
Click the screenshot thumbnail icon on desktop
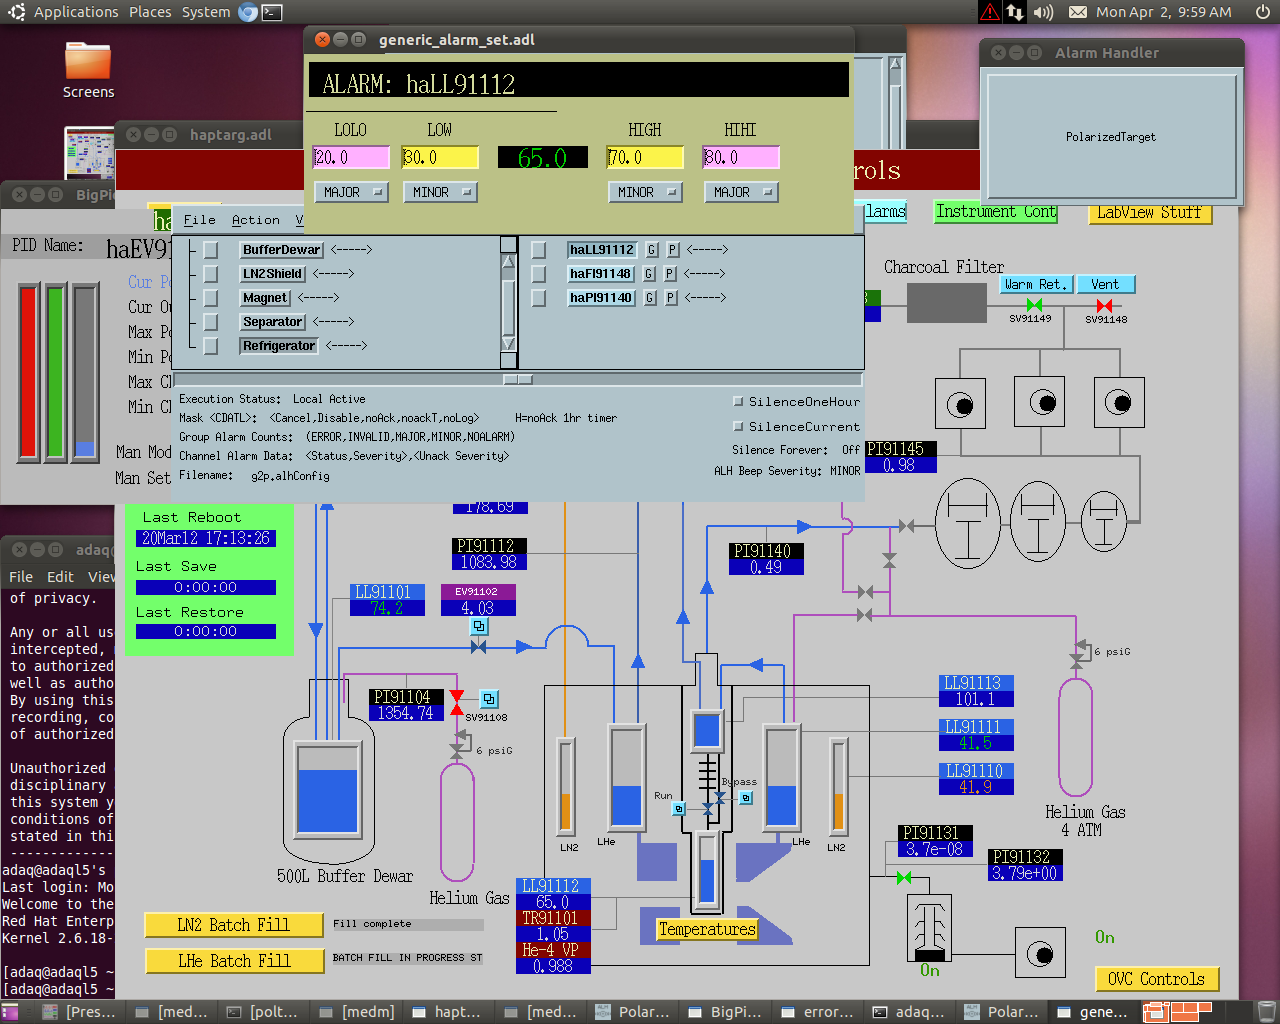pyautogui.click(x=90, y=152)
